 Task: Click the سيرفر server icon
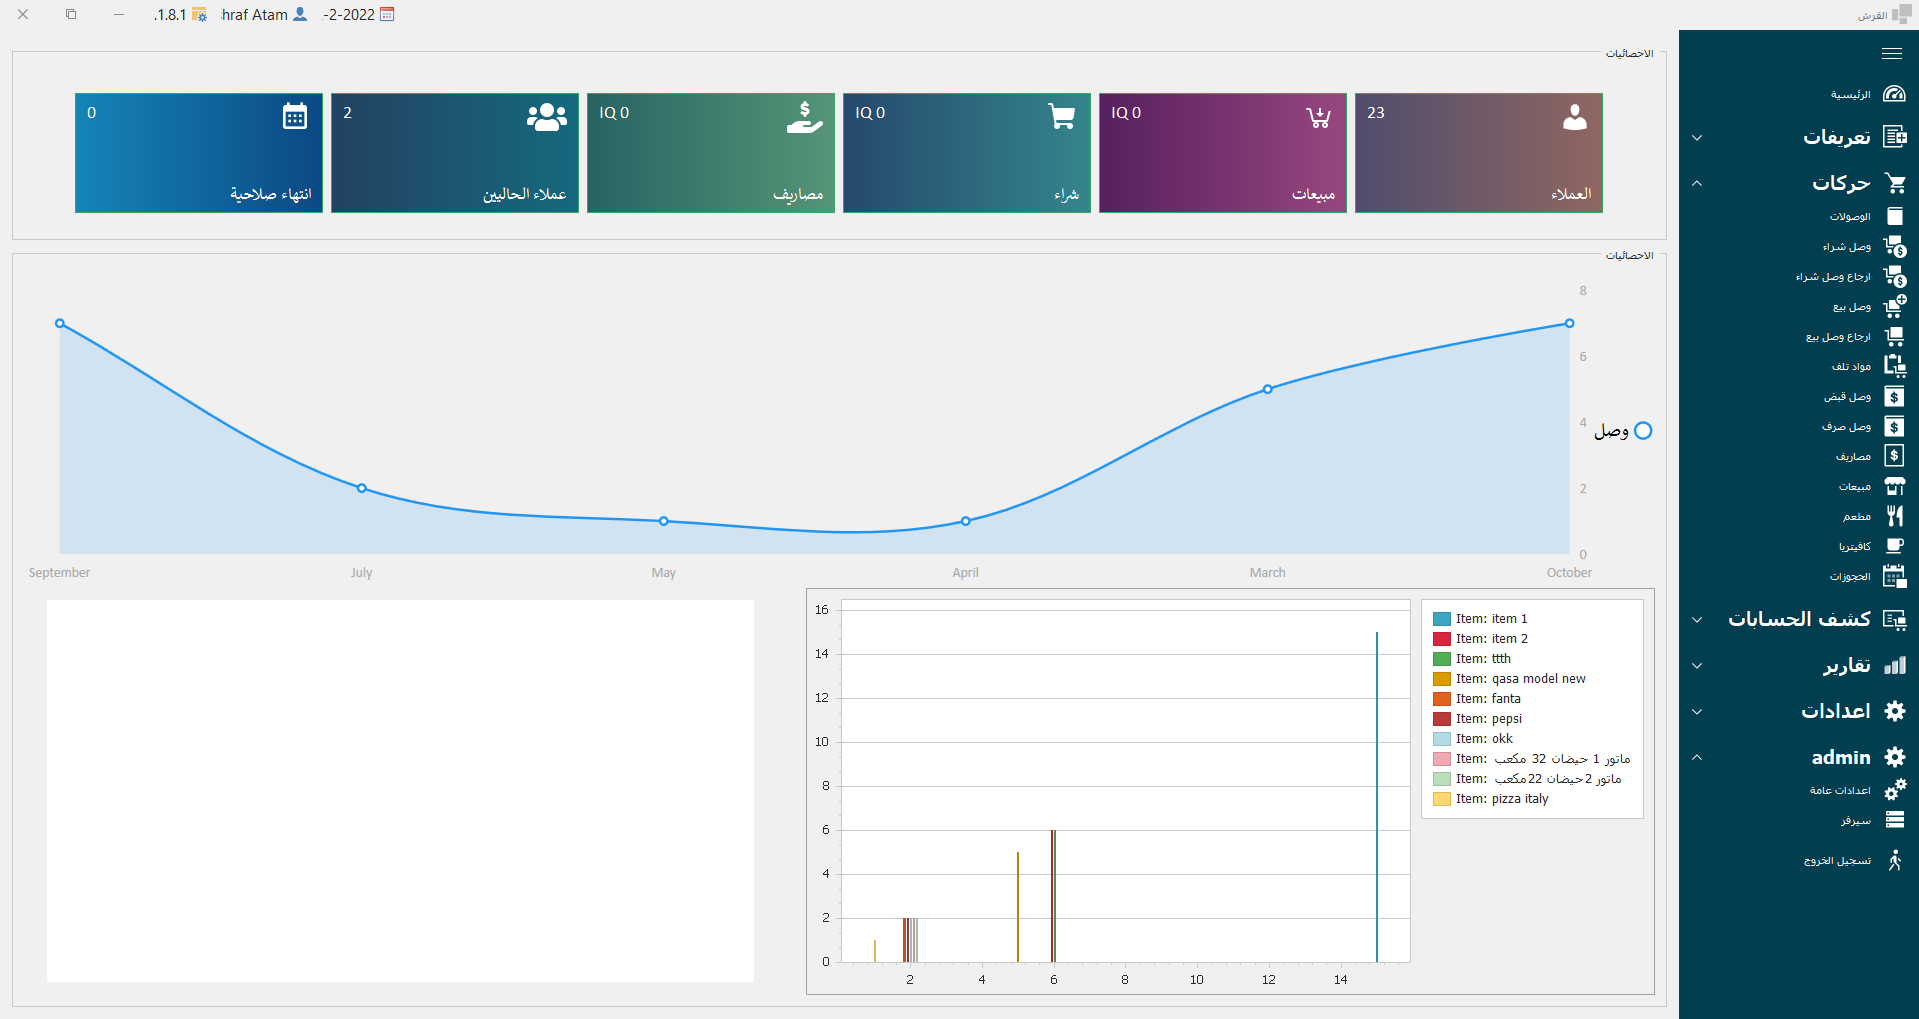tap(1894, 820)
